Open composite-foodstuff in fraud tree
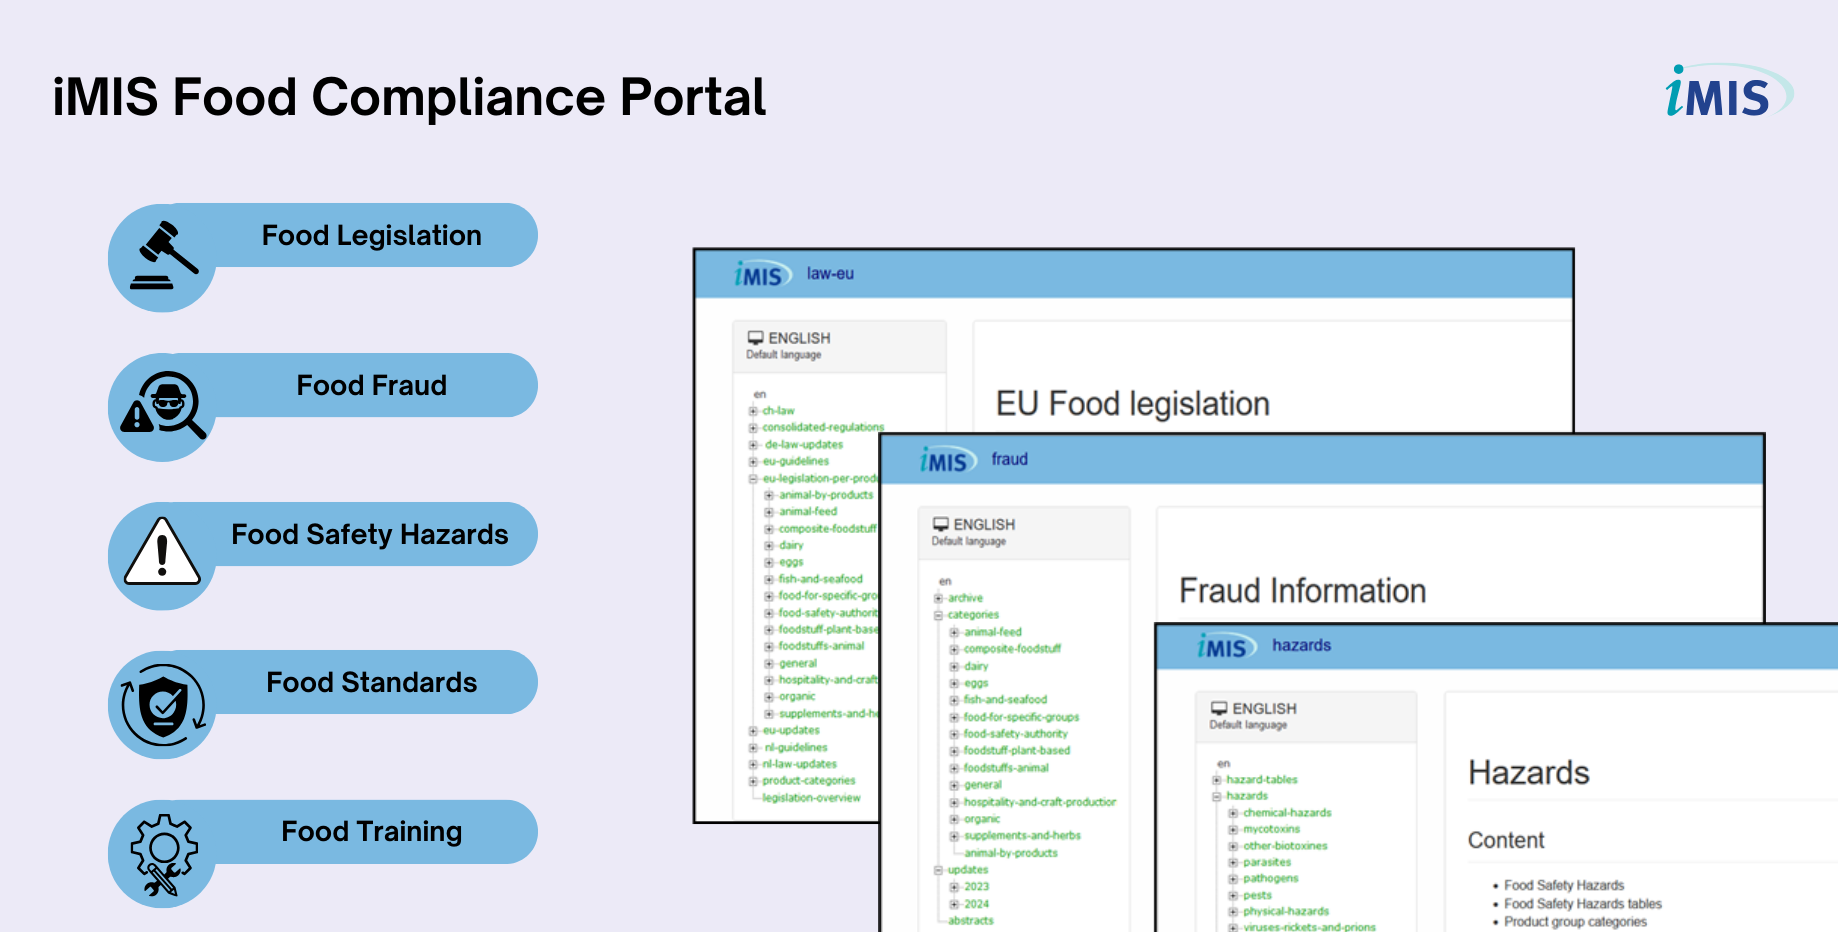The image size is (1838, 932). click(x=1012, y=649)
